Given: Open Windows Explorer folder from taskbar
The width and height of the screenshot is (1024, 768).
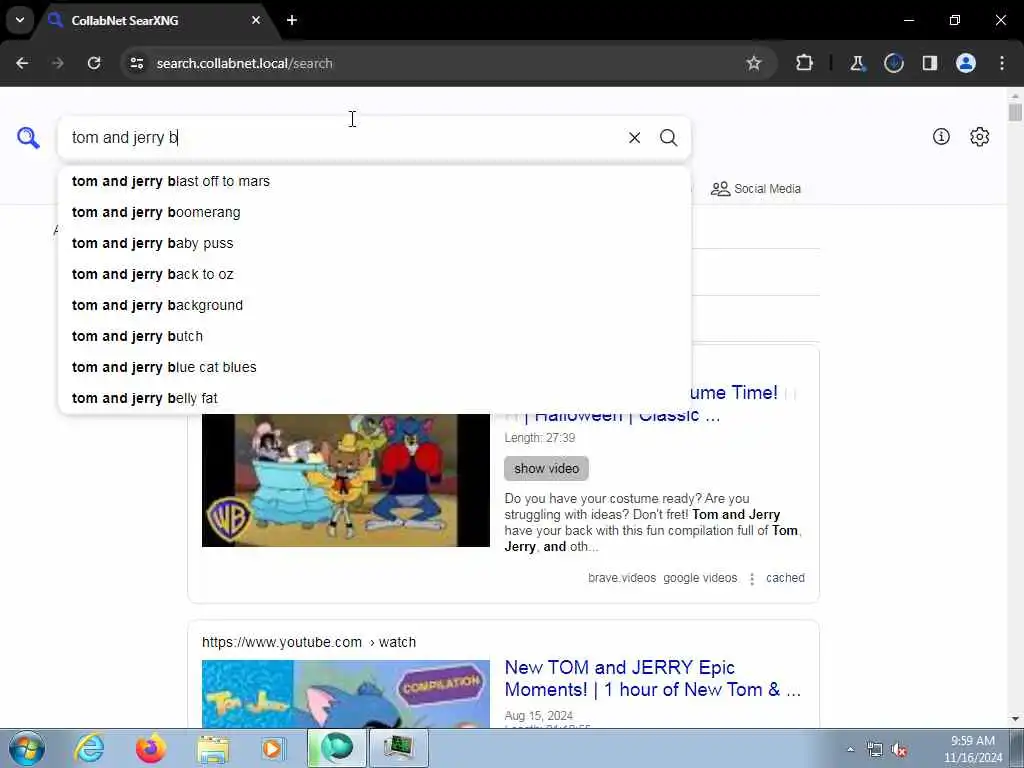Looking at the screenshot, I should [x=212, y=748].
